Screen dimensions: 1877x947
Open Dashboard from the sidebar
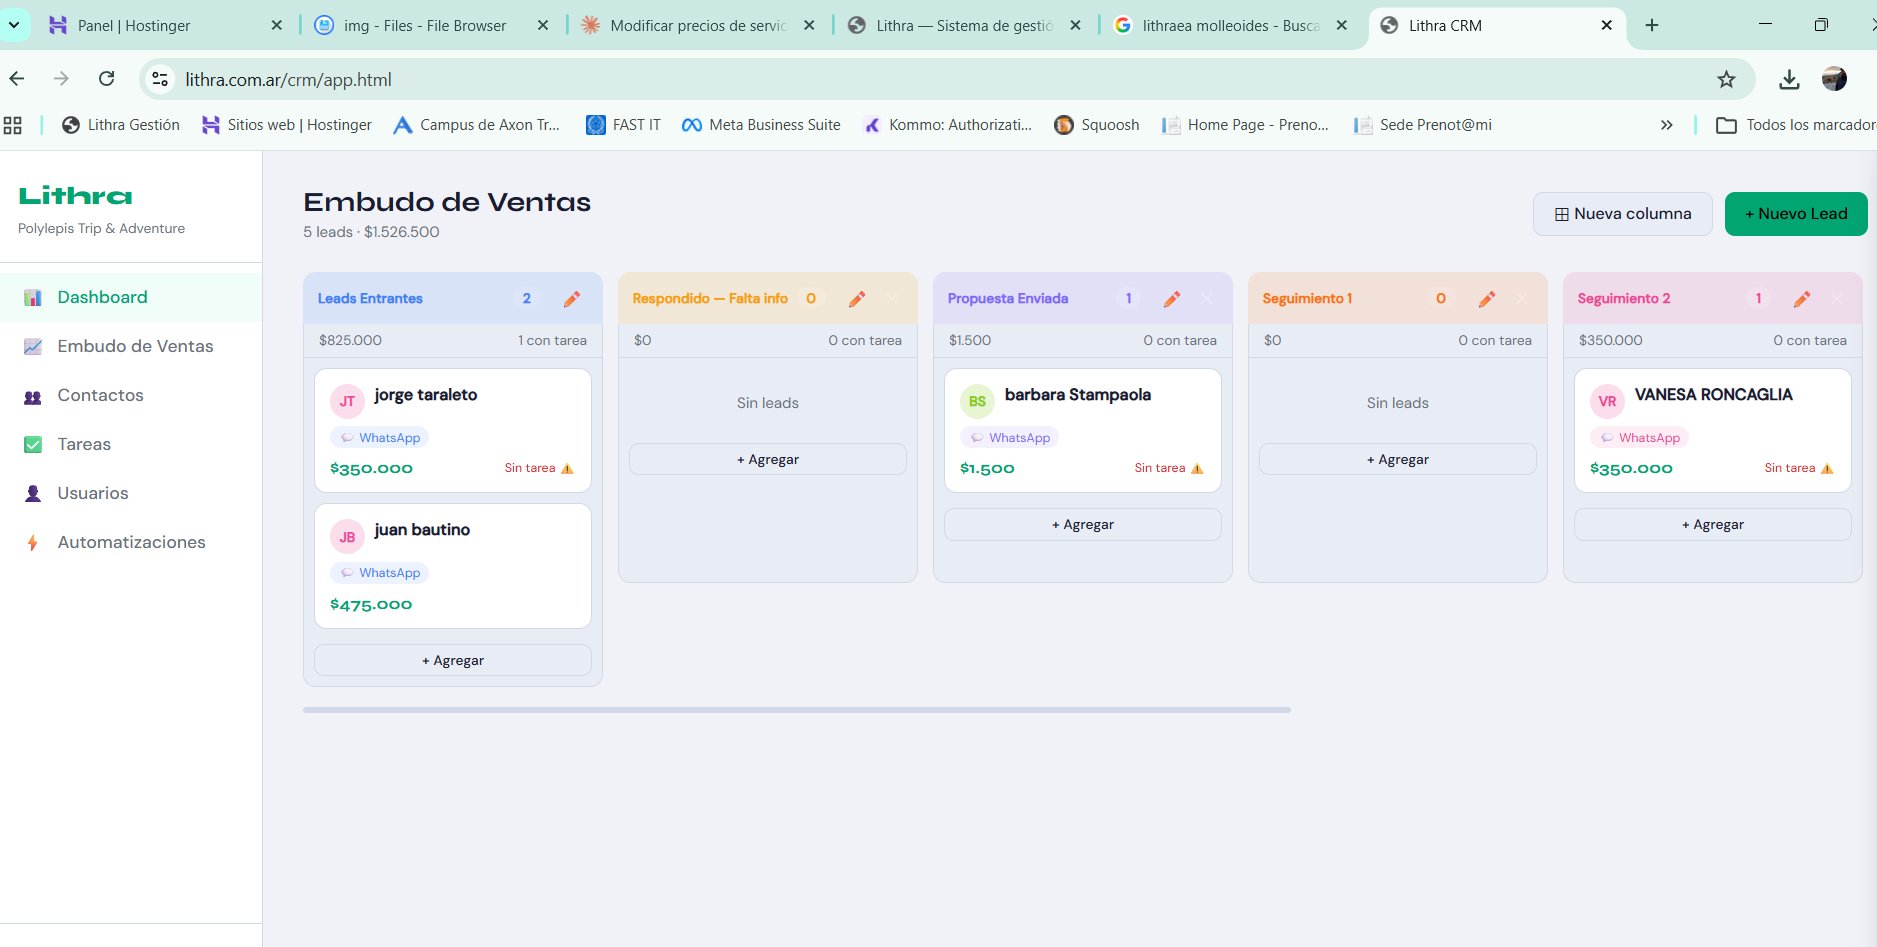point(131,297)
